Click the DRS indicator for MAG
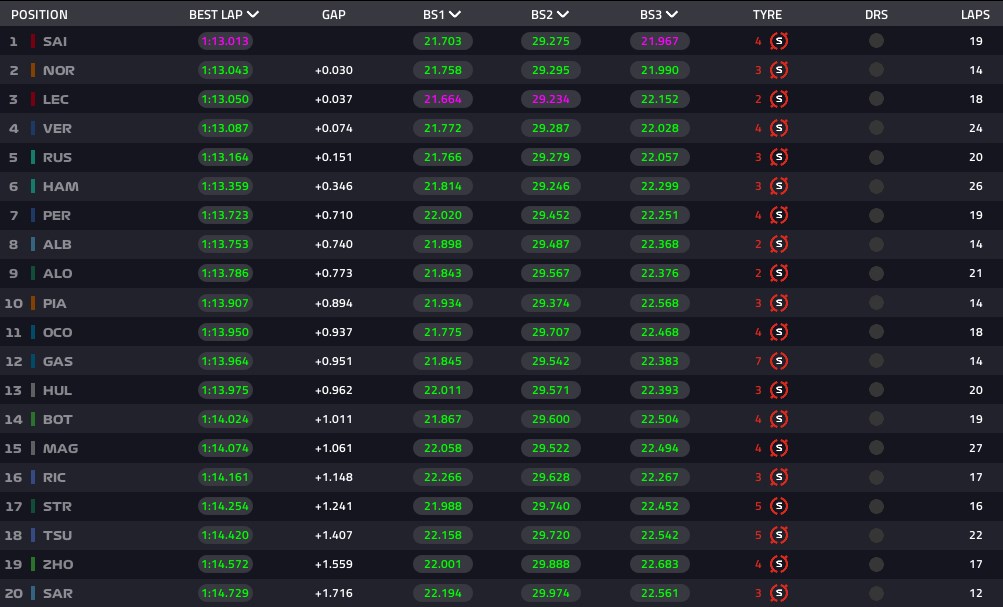The width and height of the screenshot is (1003, 607). 876,448
